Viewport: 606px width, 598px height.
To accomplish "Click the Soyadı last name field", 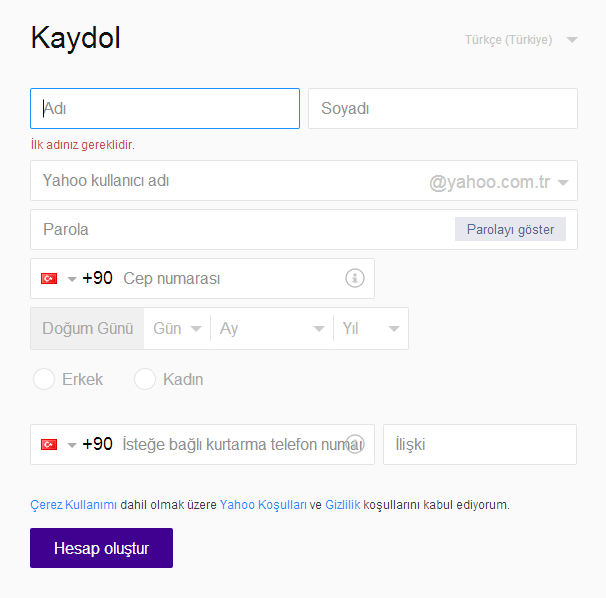I will click(x=443, y=108).
